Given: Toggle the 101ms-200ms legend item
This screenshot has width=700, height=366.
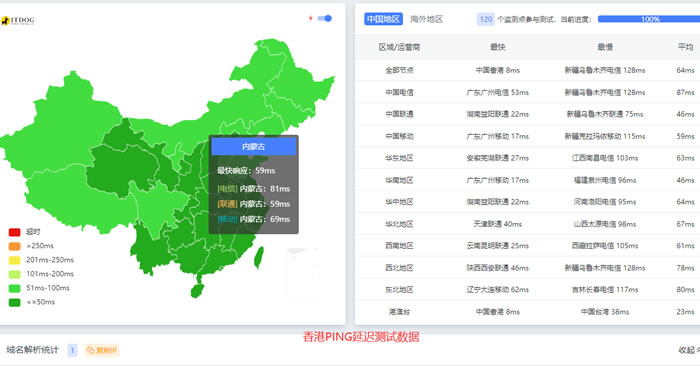Looking at the screenshot, I should [41, 274].
